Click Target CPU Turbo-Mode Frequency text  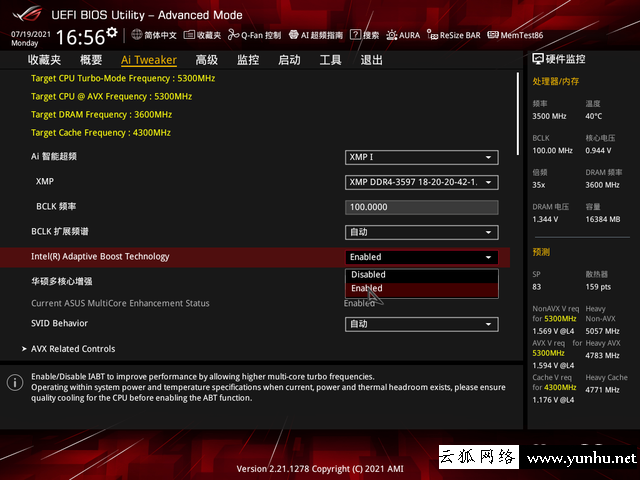pyautogui.click(x=123, y=78)
